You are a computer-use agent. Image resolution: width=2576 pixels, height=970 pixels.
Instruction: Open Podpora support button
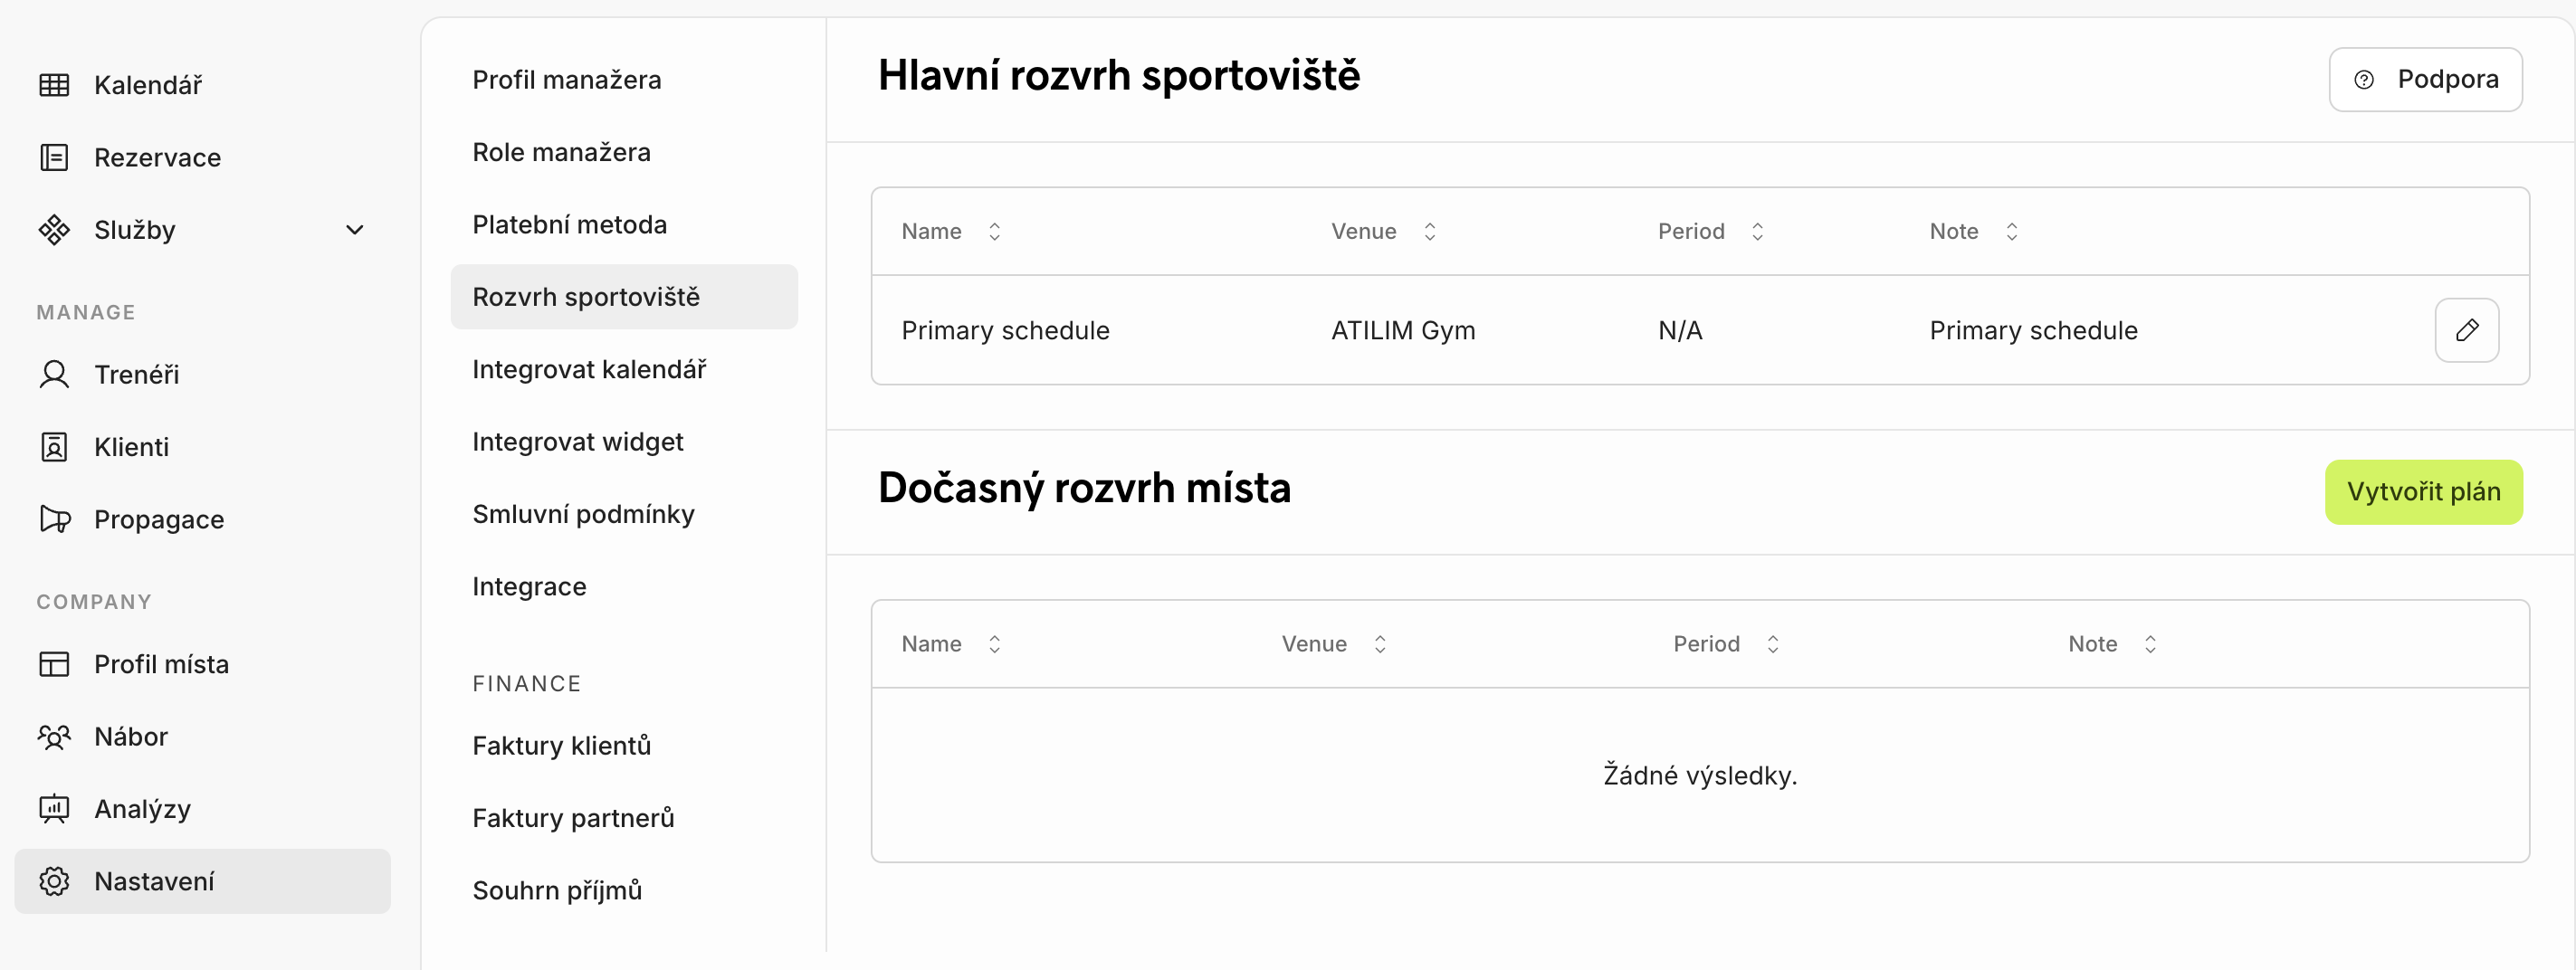pyautogui.click(x=2425, y=79)
